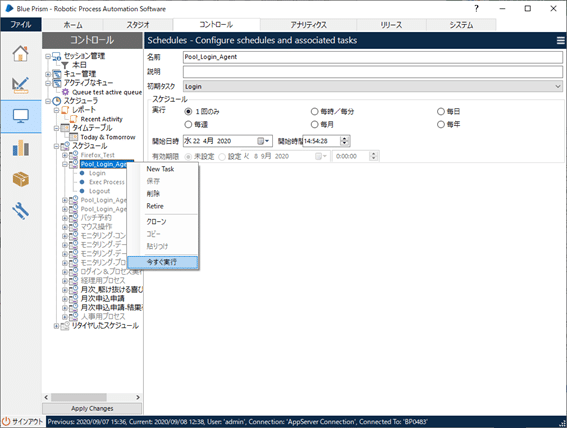Click the blue dot beside Exec Process
This screenshot has width=567, height=428.
point(82,182)
